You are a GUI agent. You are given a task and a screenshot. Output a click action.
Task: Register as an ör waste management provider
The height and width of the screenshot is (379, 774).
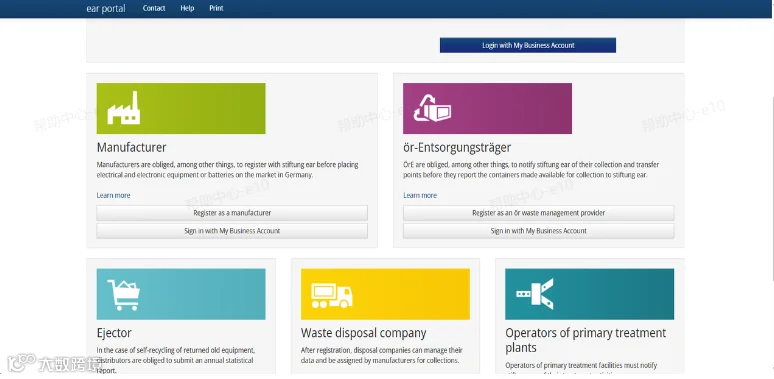[x=539, y=213]
